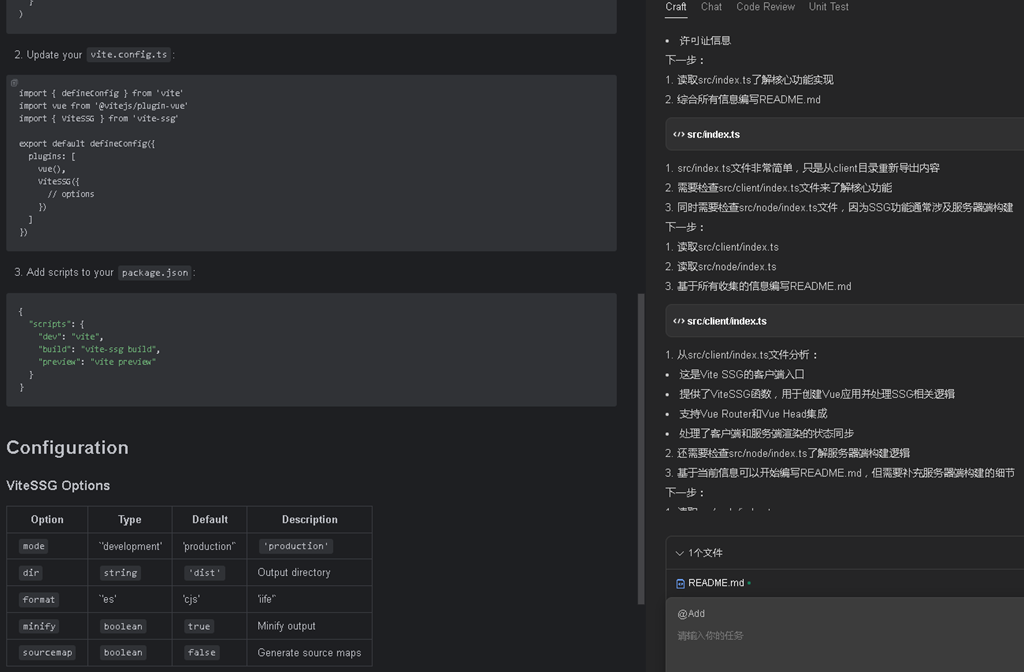Open the Chat tab

(711, 7)
